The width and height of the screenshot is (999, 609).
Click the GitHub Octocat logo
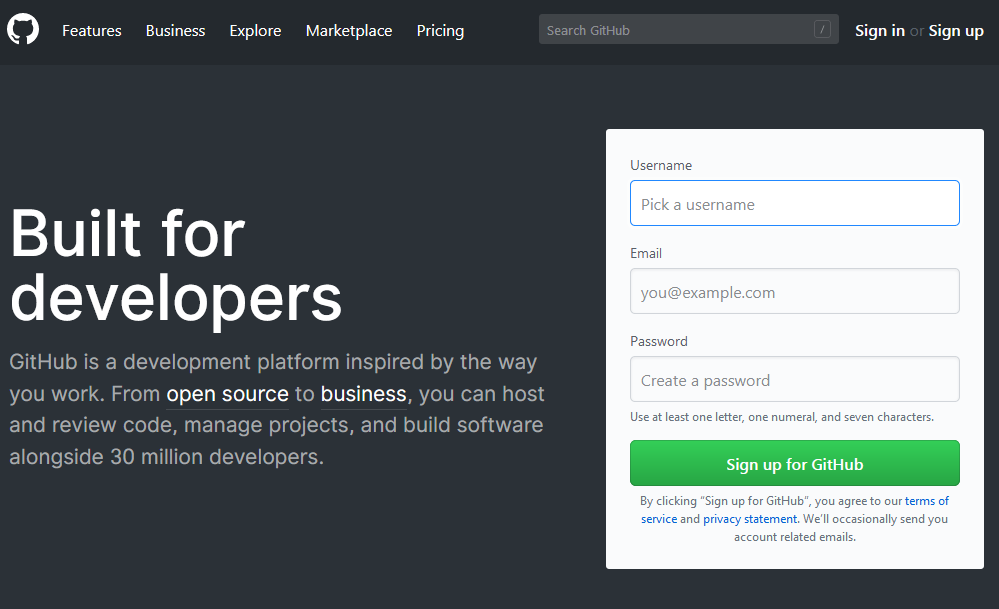(x=23, y=30)
